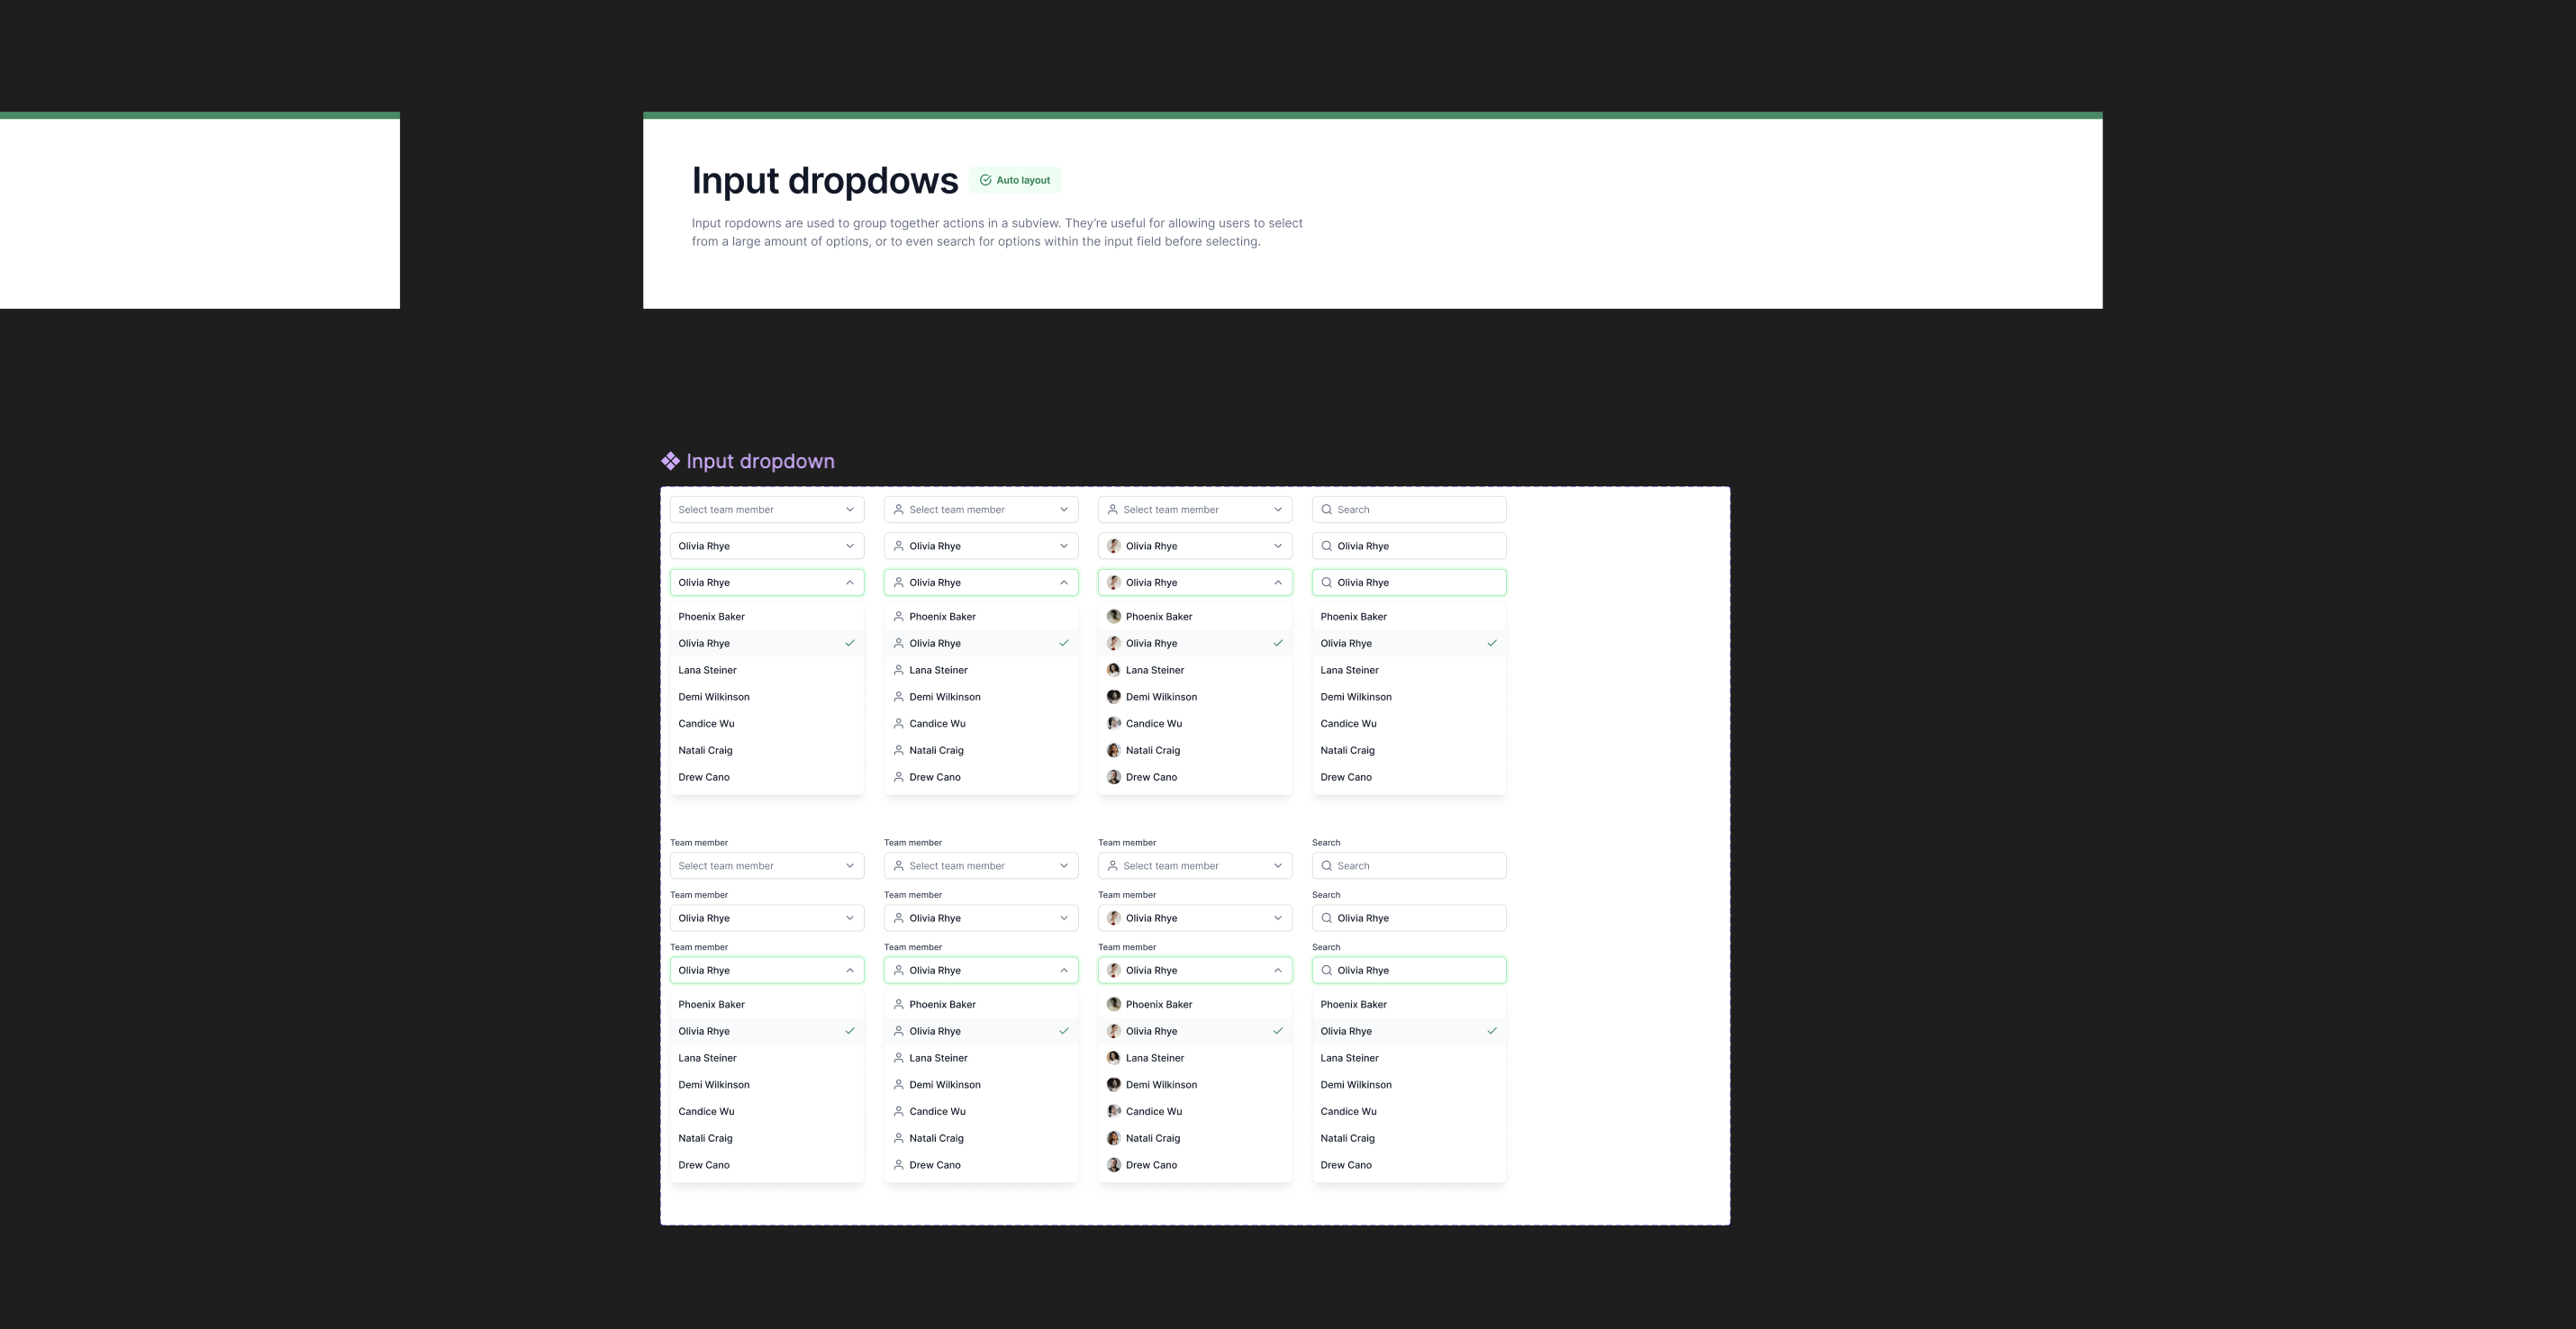Click the green-focused labeled Search field with Olivia Rhye
The height and width of the screenshot is (1329, 2576).
pyautogui.click(x=1408, y=970)
